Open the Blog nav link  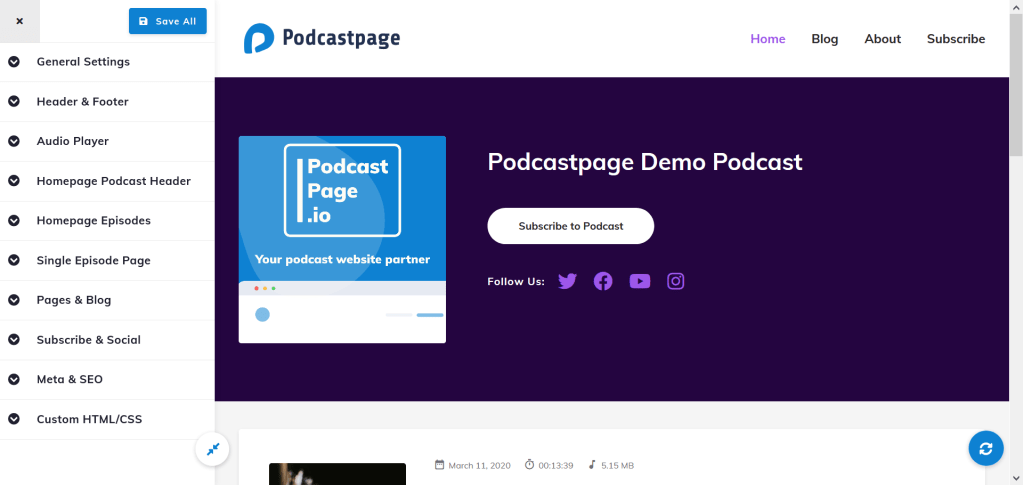click(825, 39)
